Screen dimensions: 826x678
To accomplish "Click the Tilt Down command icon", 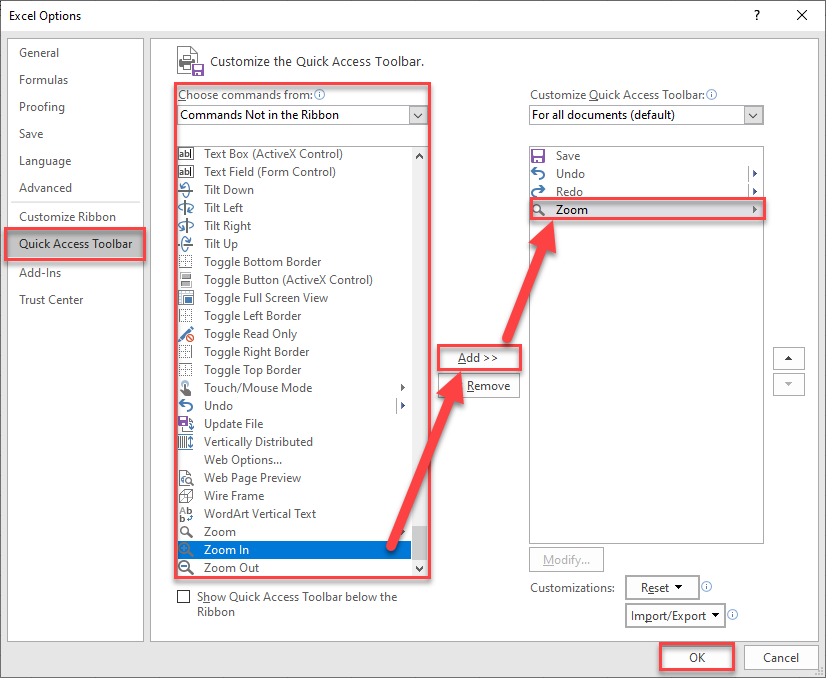I will tap(186, 190).
